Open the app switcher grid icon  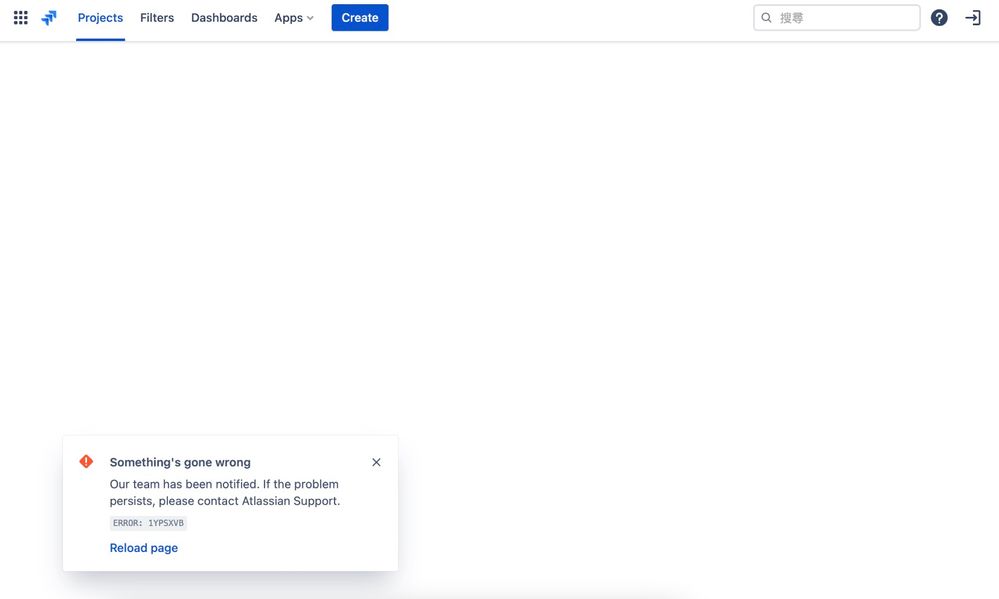(x=20, y=18)
